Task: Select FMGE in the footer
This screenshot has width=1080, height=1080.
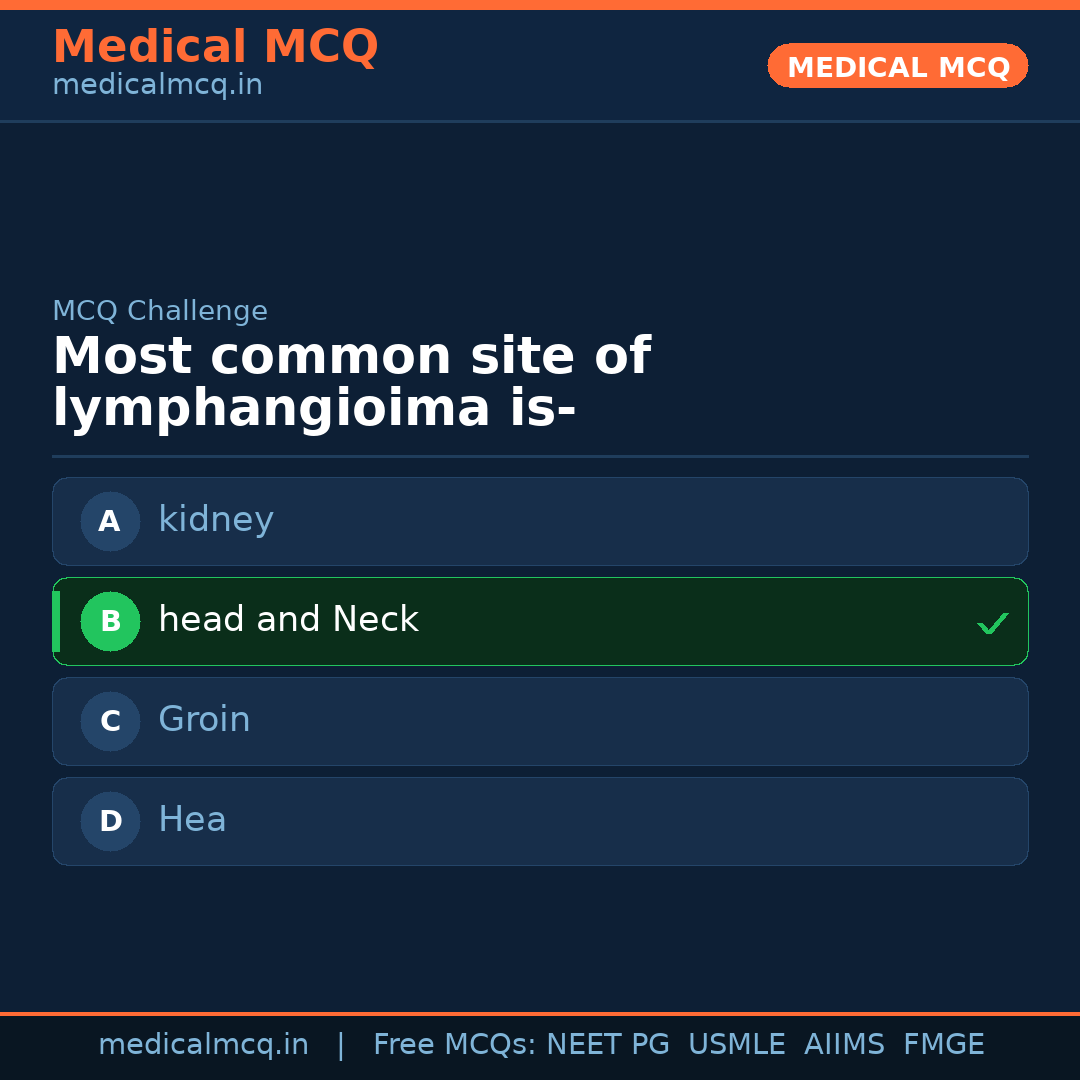Action: (x=943, y=1045)
